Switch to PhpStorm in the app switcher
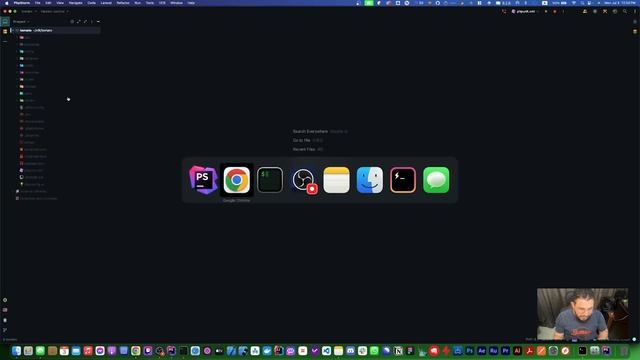640x360 pixels. (x=203, y=180)
